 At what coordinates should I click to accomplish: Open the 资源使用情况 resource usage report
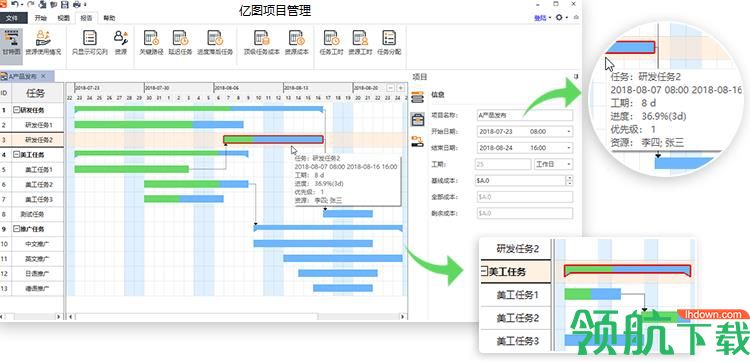44,43
